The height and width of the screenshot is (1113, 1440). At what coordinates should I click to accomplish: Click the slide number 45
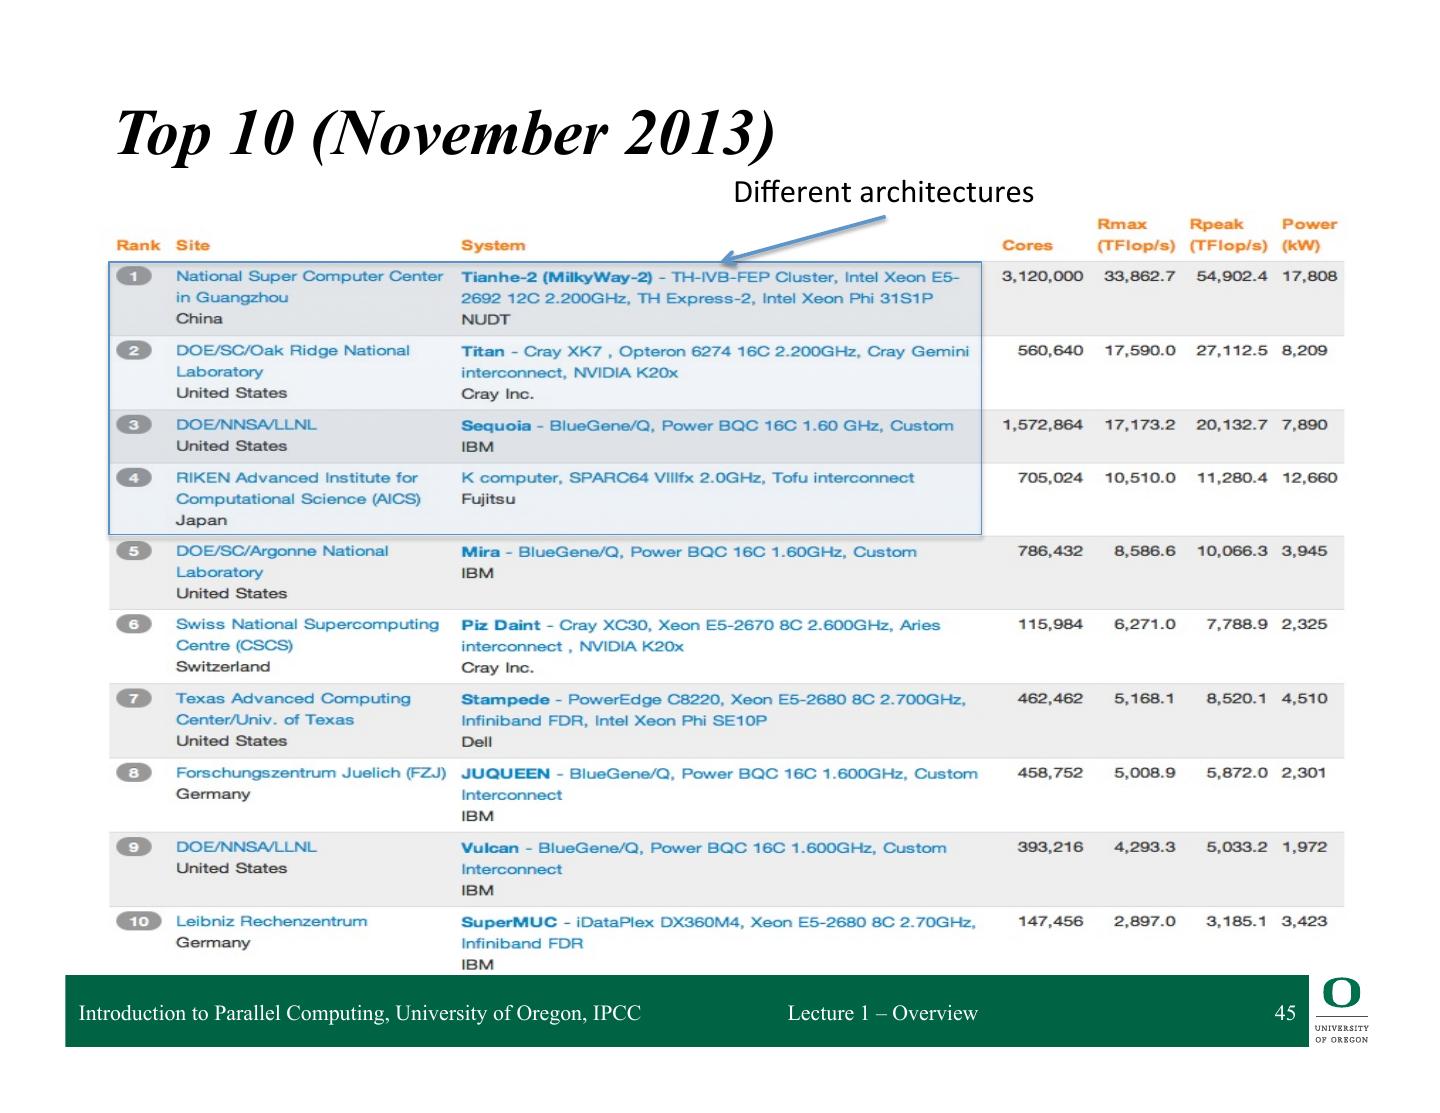pos(1285,1013)
